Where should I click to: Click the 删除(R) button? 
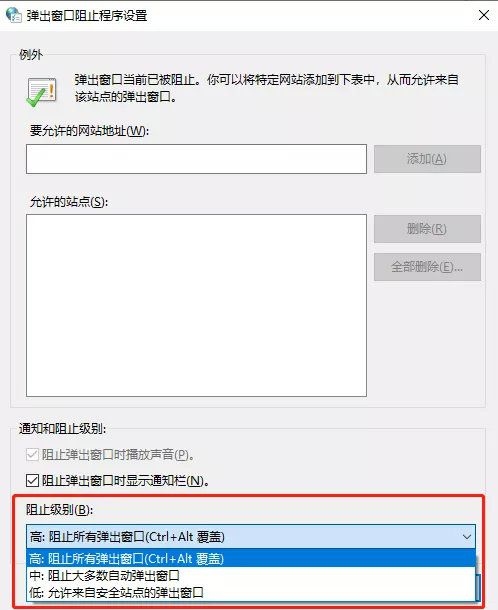[427, 229]
